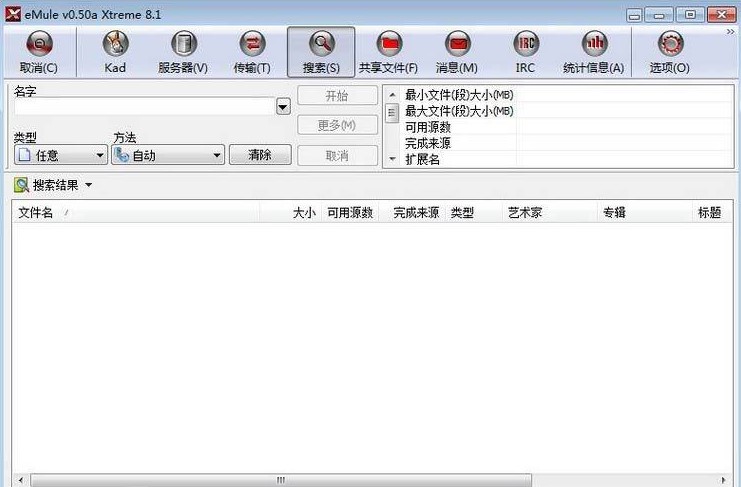Click the 取消(C) disconnect toolbar icon

tap(39, 44)
